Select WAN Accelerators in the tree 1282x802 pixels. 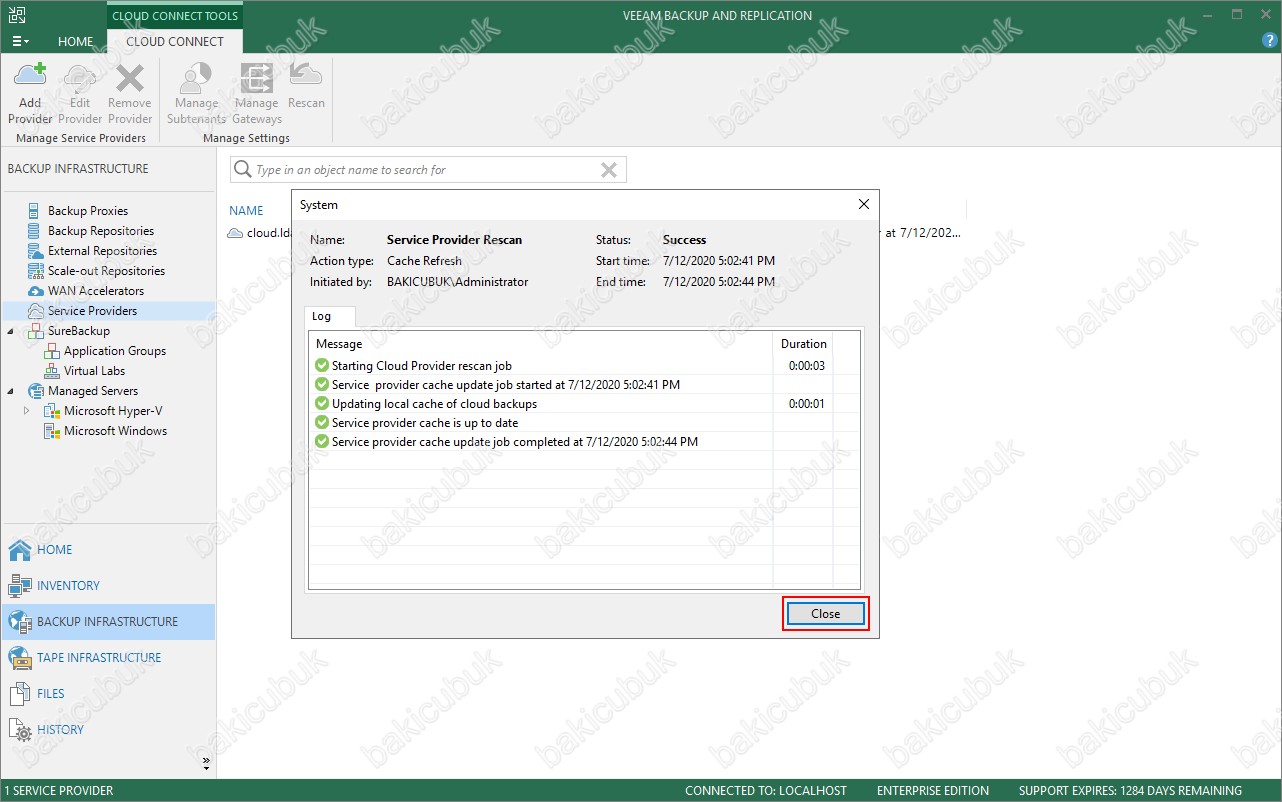coord(96,291)
